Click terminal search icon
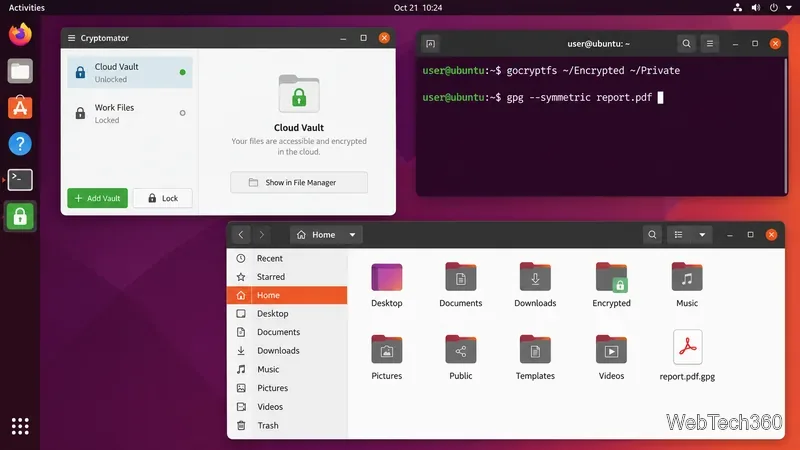The width and height of the screenshot is (800, 450). pos(686,43)
